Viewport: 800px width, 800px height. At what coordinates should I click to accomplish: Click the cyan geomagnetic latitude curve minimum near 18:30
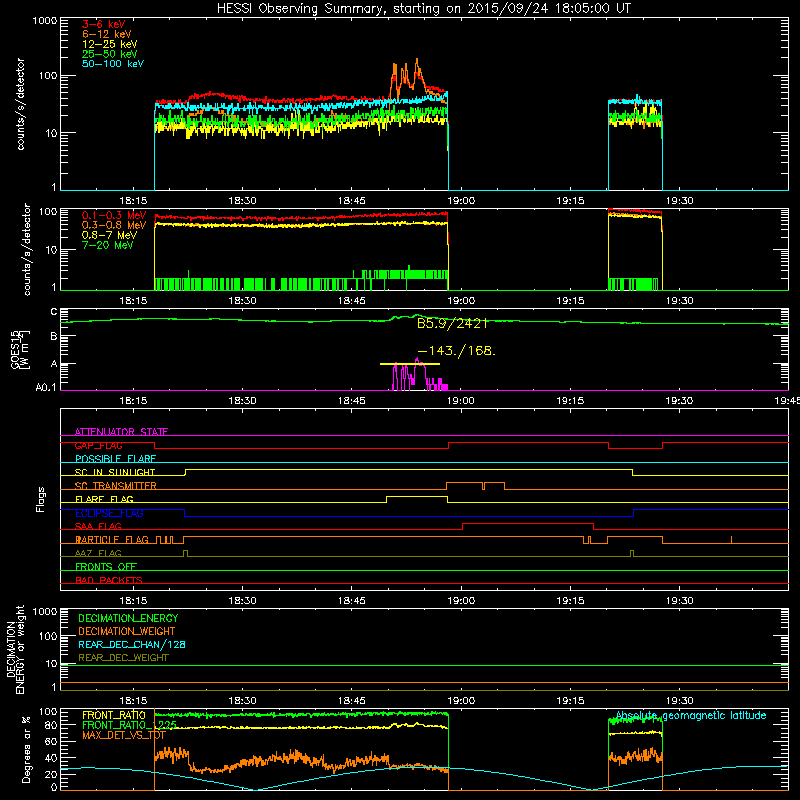tap(255, 790)
